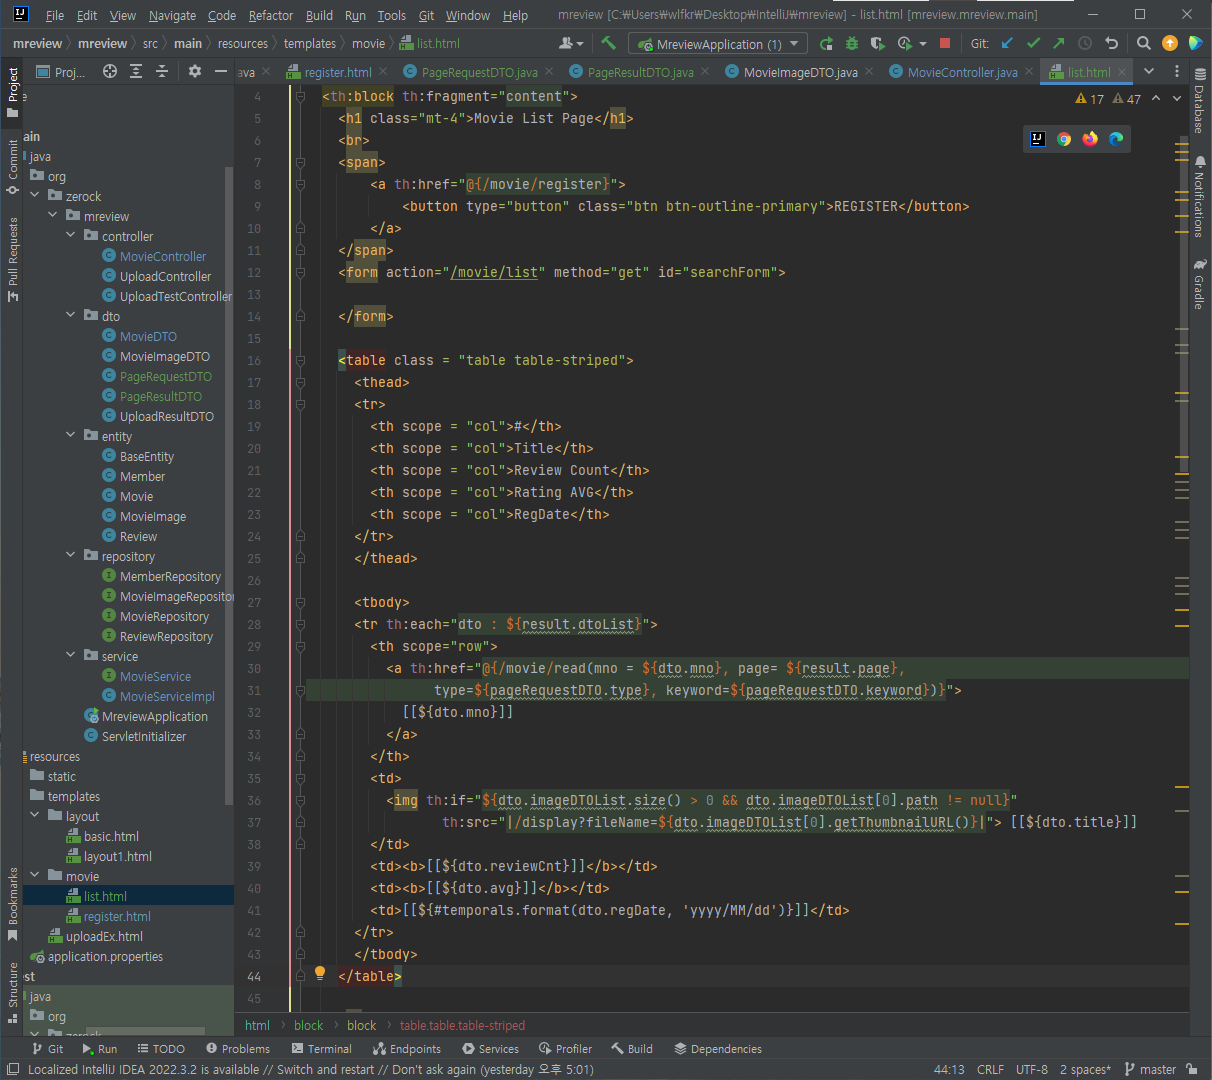Open the TODO tool window
Image resolution: width=1212 pixels, height=1080 pixels.
160,1049
